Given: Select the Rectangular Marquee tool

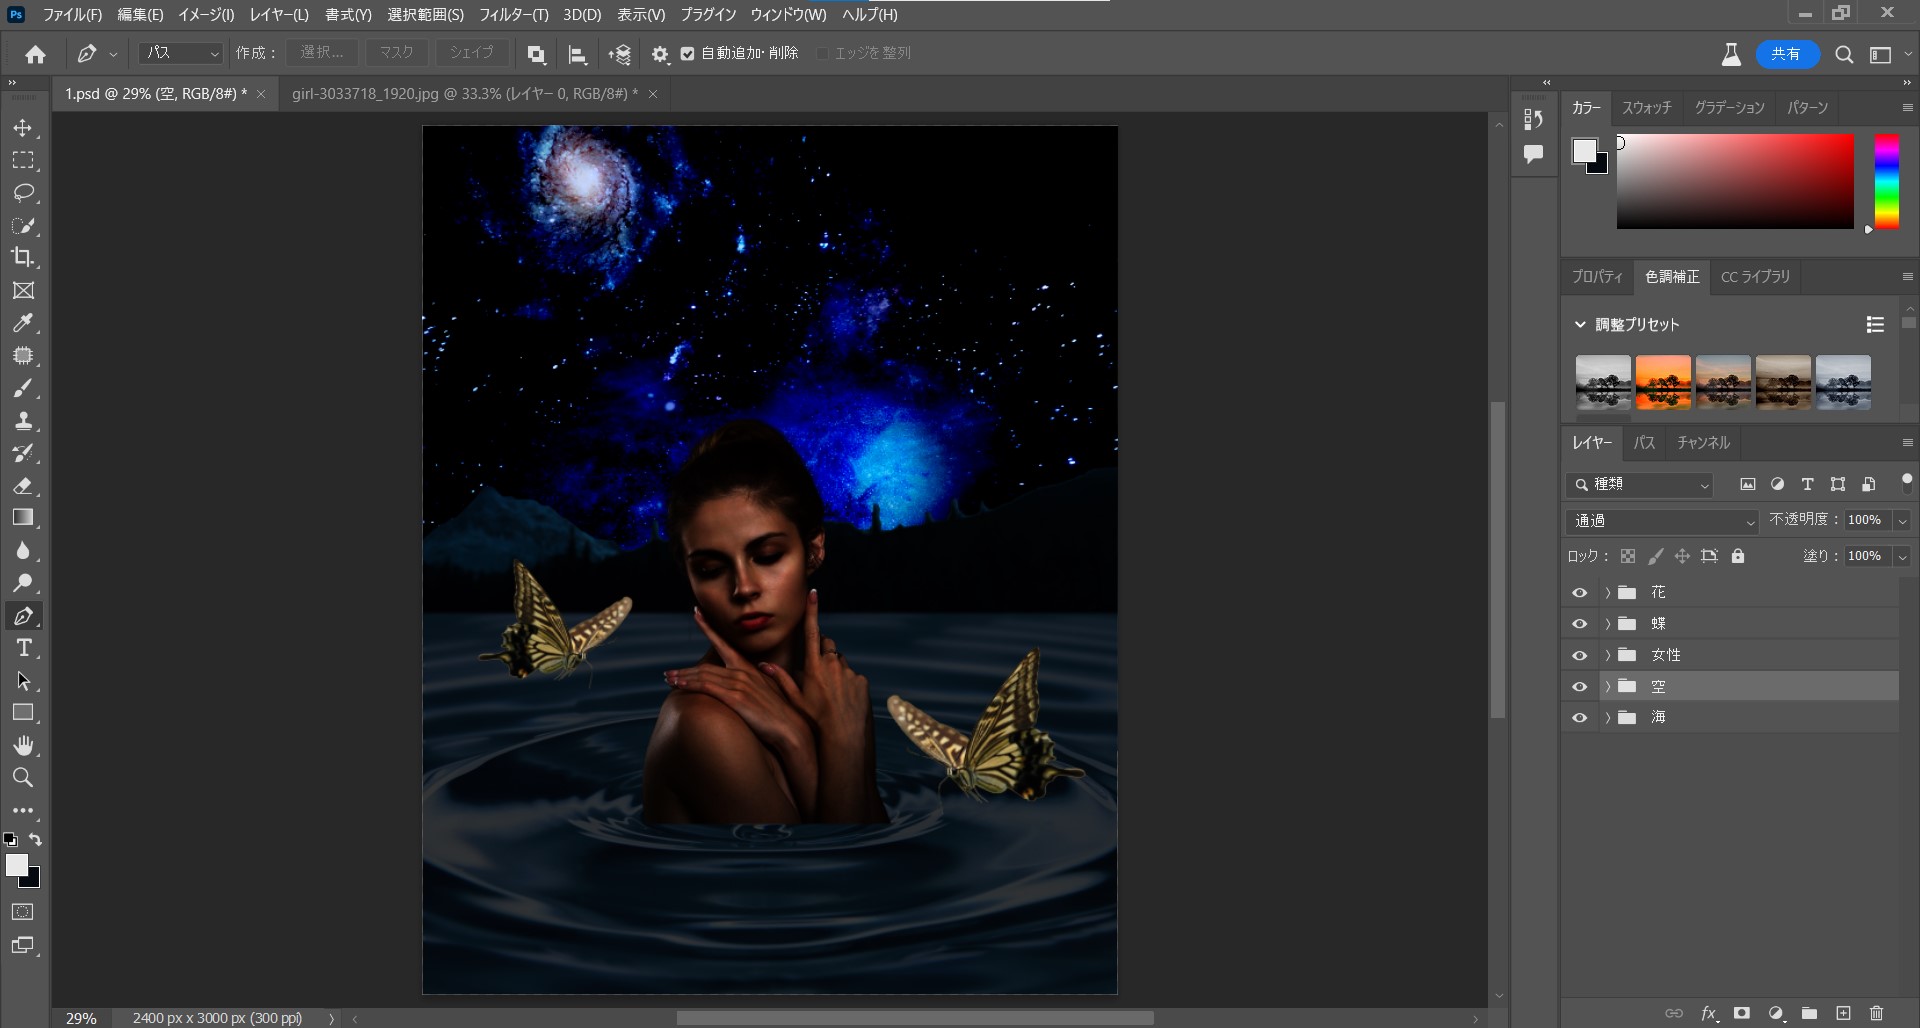Looking at the screenshot, I should click(23, 160).
